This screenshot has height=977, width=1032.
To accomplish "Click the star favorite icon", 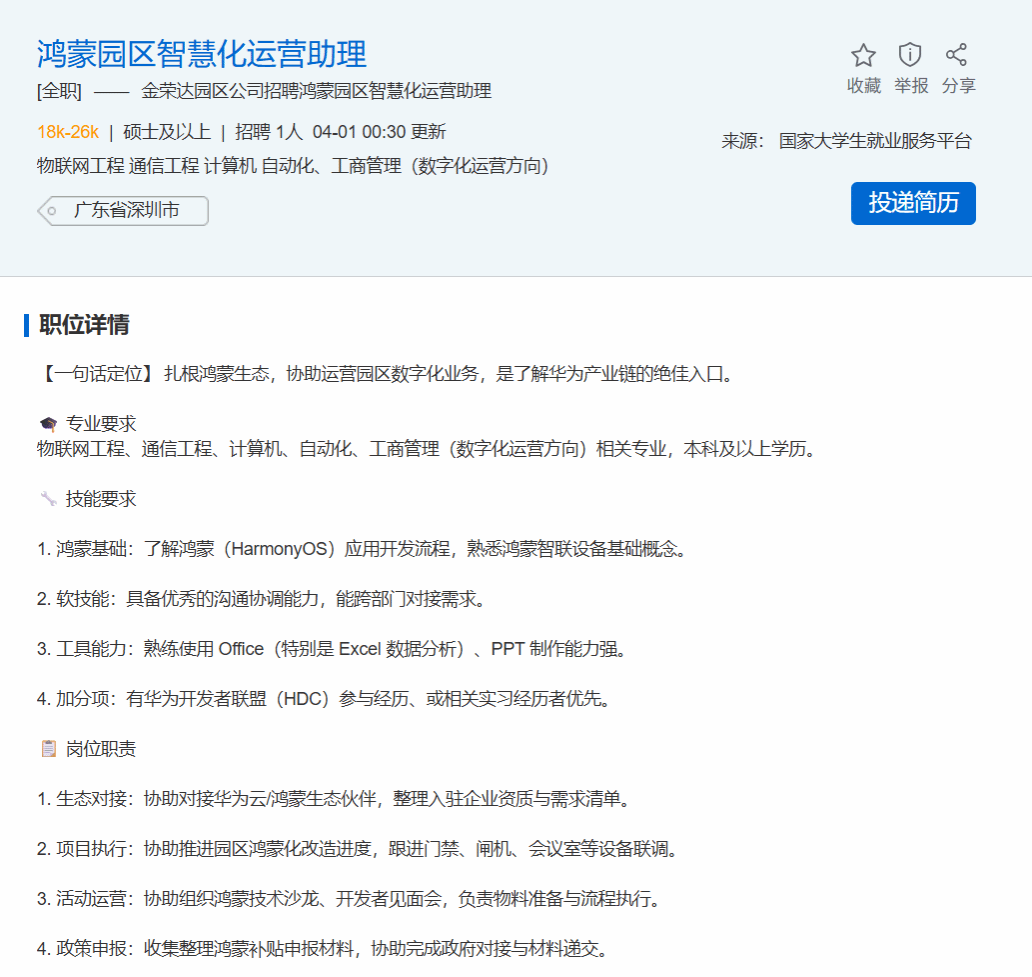I will (x=863, y=55).
